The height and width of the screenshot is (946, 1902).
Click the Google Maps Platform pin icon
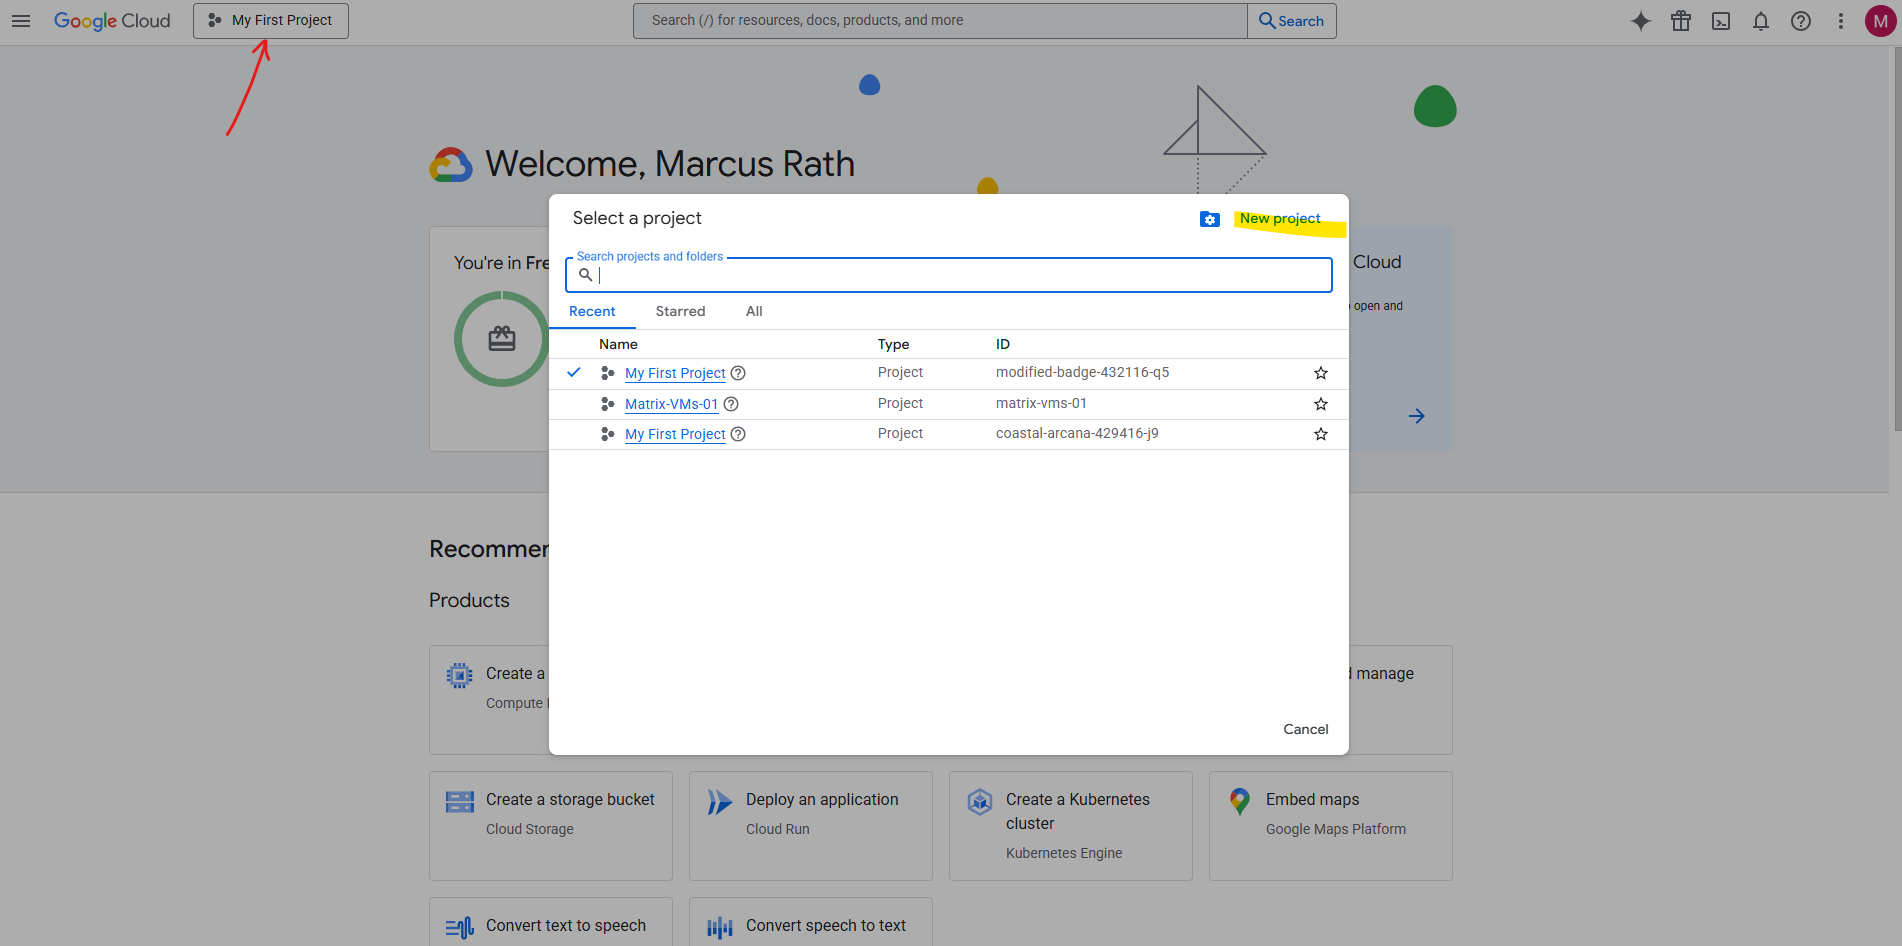(x=1240, y=801)
